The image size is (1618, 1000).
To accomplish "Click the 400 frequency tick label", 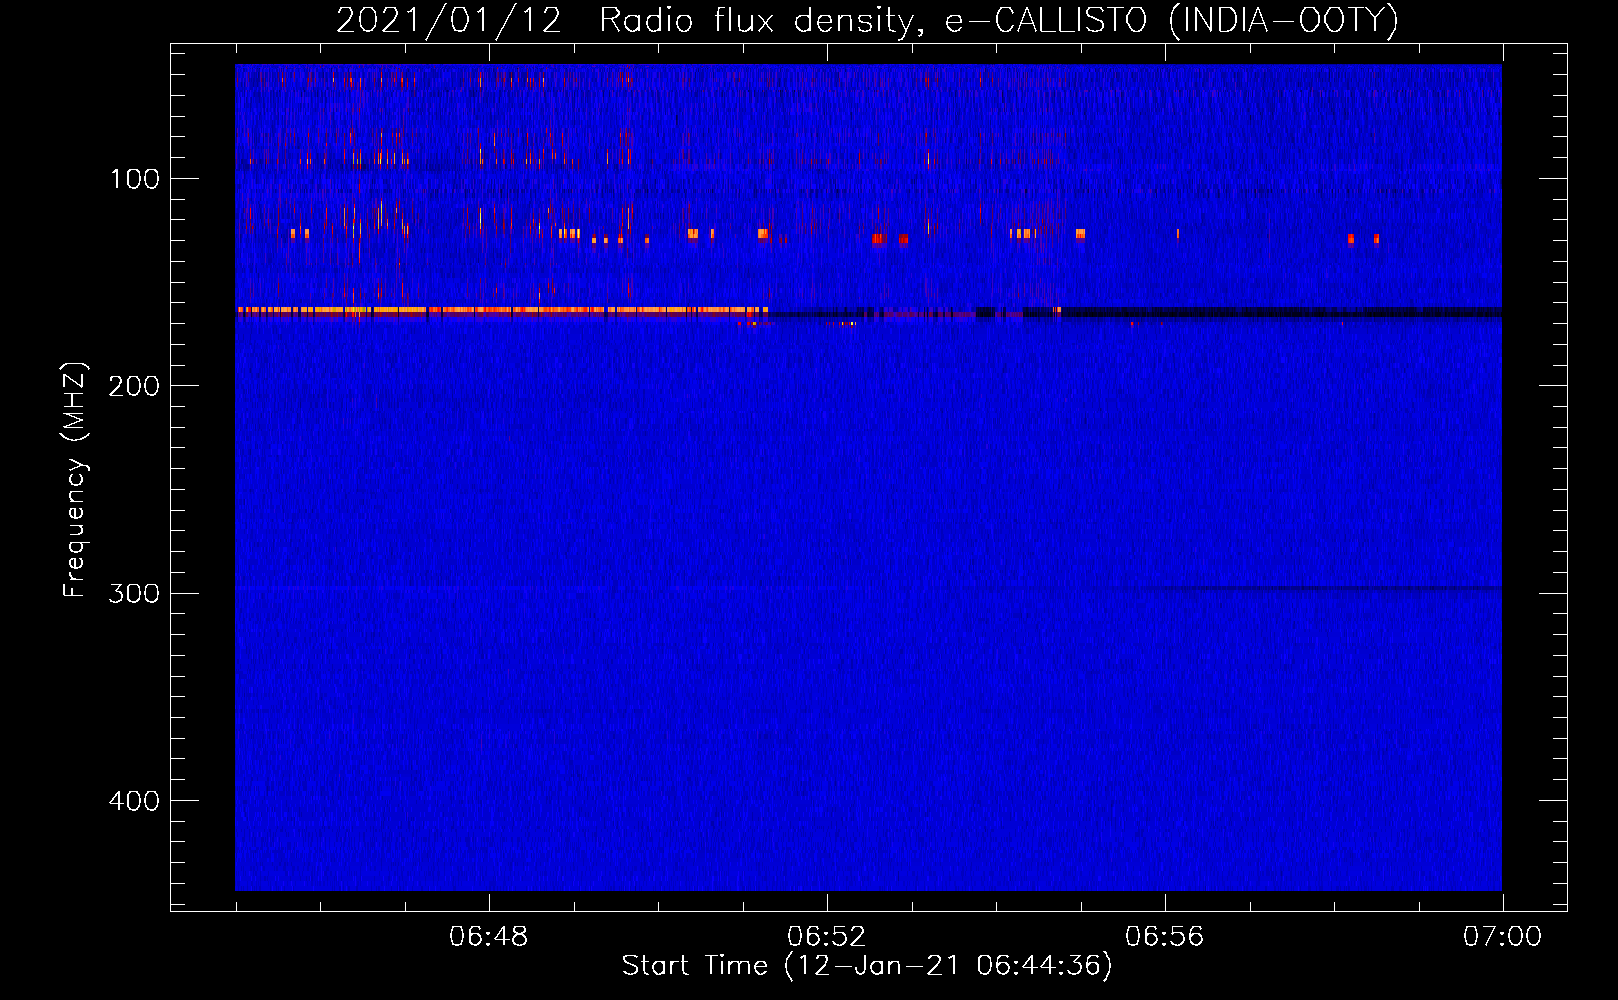I will [135, 801].
